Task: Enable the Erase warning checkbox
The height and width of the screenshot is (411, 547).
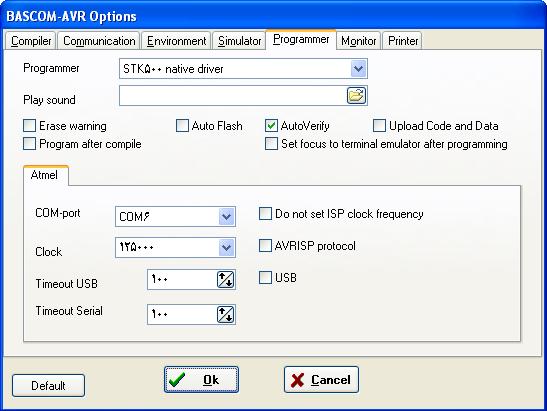Action: click(29, 126)
